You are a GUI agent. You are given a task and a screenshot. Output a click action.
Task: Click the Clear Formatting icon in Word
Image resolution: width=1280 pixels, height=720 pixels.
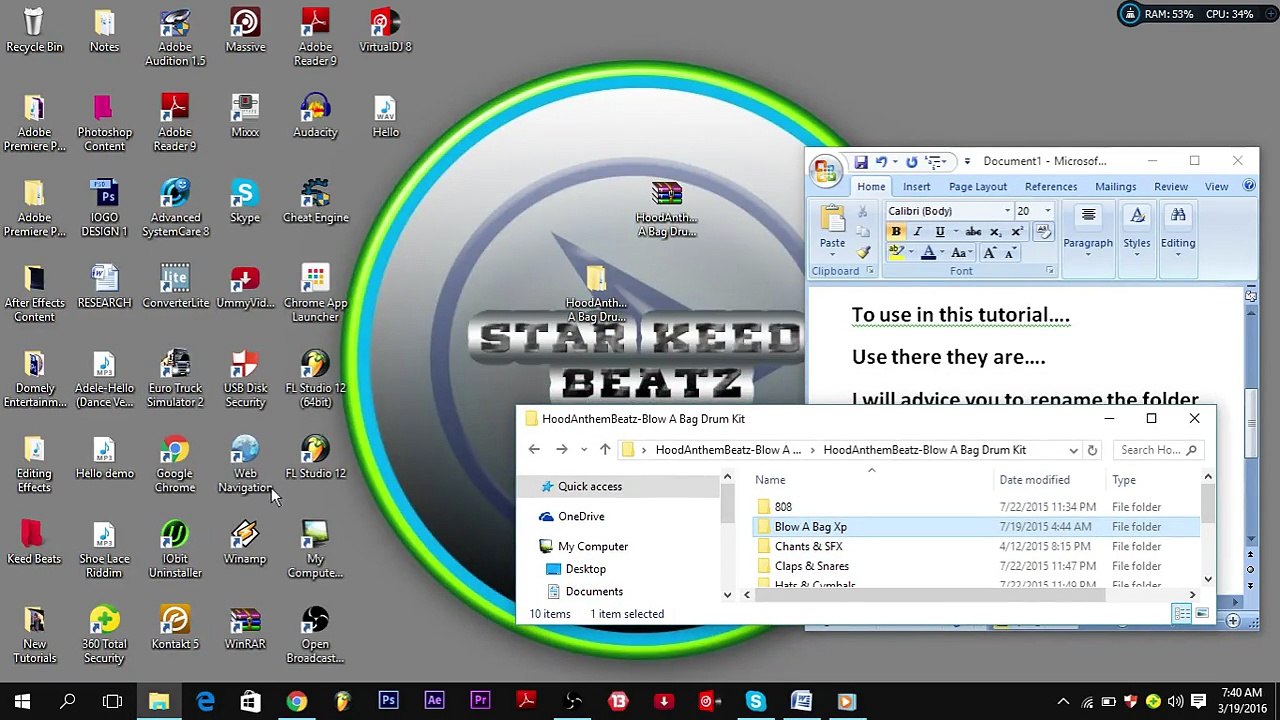click(x=1043, y=232)
